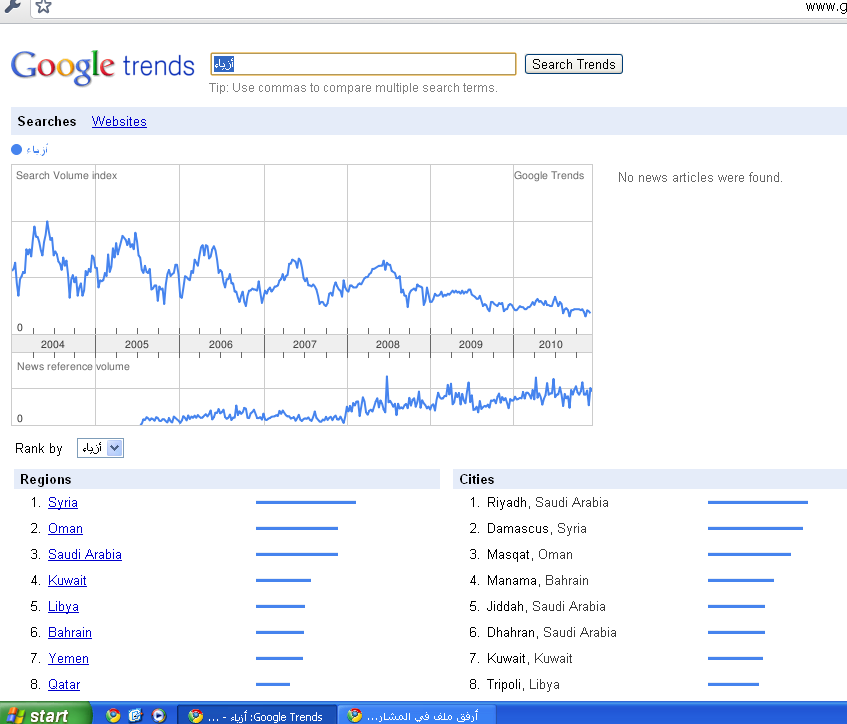
Task: Select the Searches tab
Action: [x=47, y=122]
